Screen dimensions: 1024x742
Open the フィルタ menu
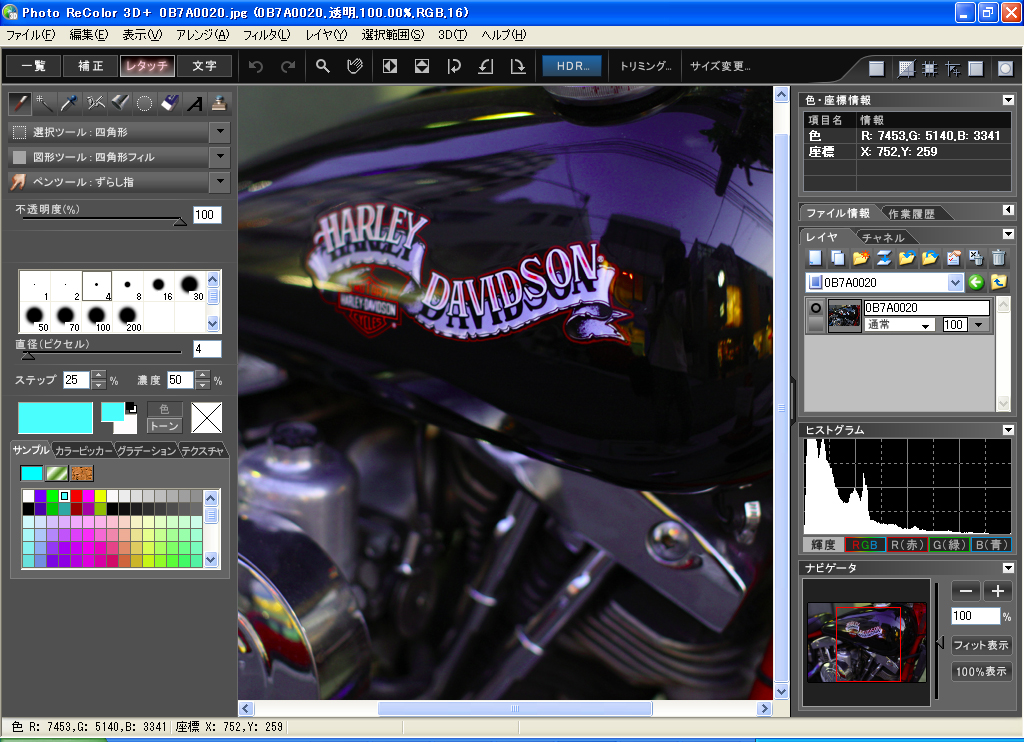click(x=266, y=35)
